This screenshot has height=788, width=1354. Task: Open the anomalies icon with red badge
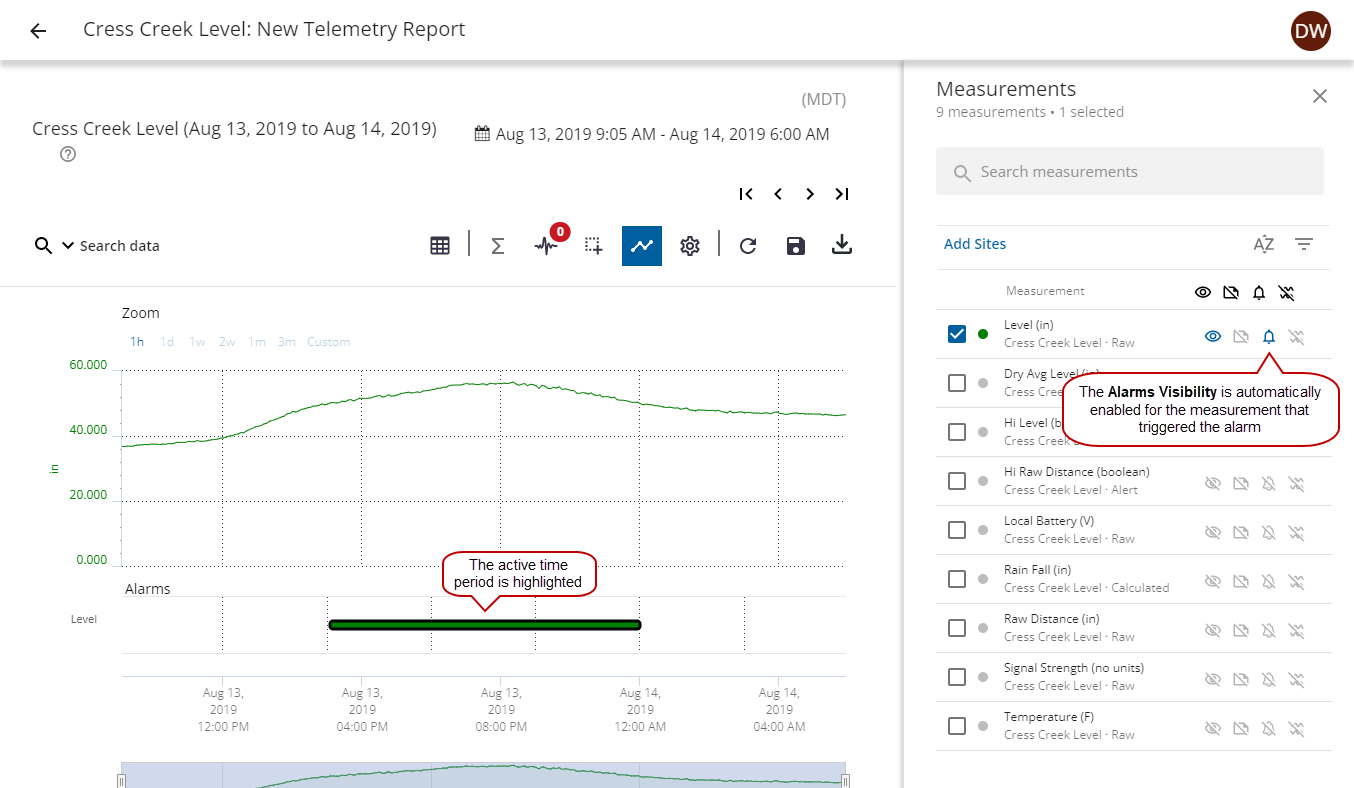(546, 246)
